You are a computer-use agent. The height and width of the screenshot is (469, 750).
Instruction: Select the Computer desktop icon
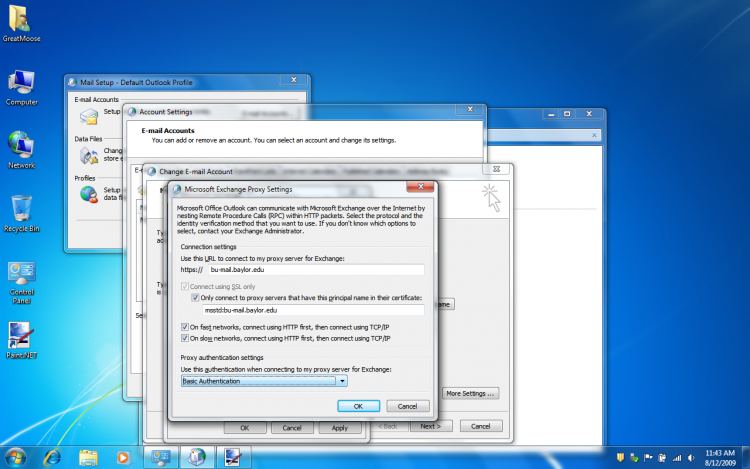pyautogui.click(x=21, y=87)
